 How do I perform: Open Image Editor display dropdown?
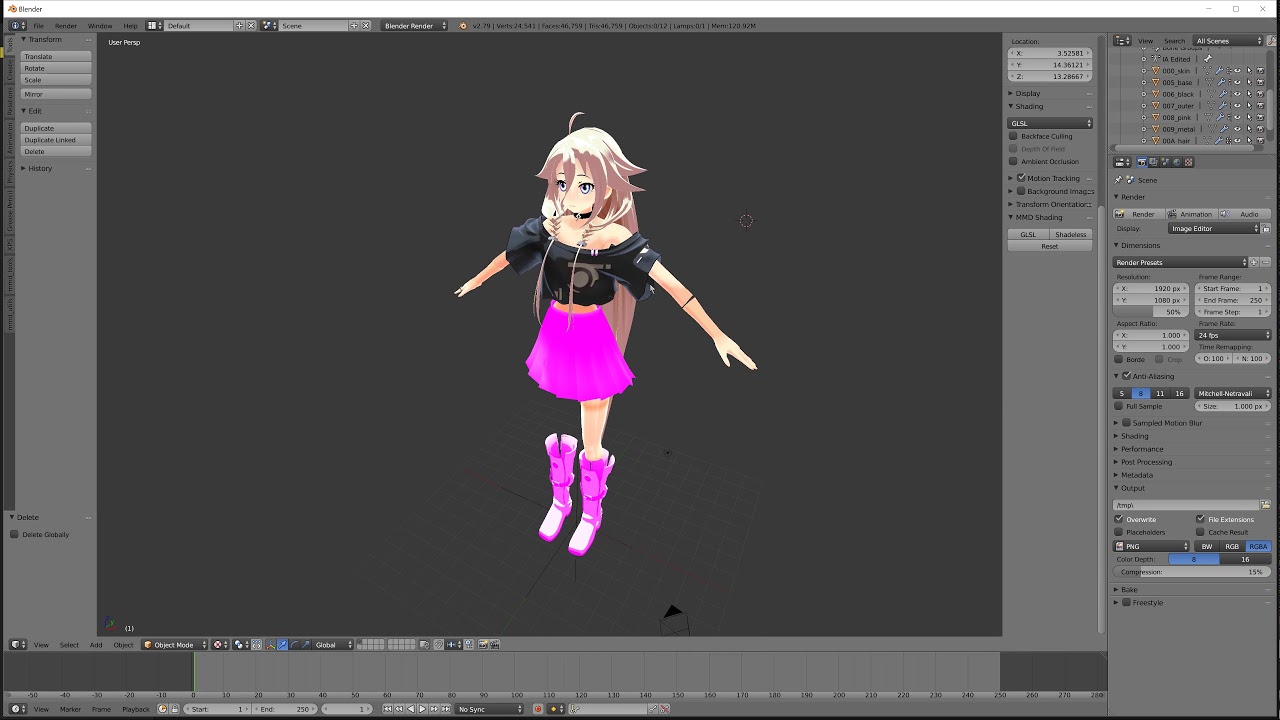(x=1213, y=229)
